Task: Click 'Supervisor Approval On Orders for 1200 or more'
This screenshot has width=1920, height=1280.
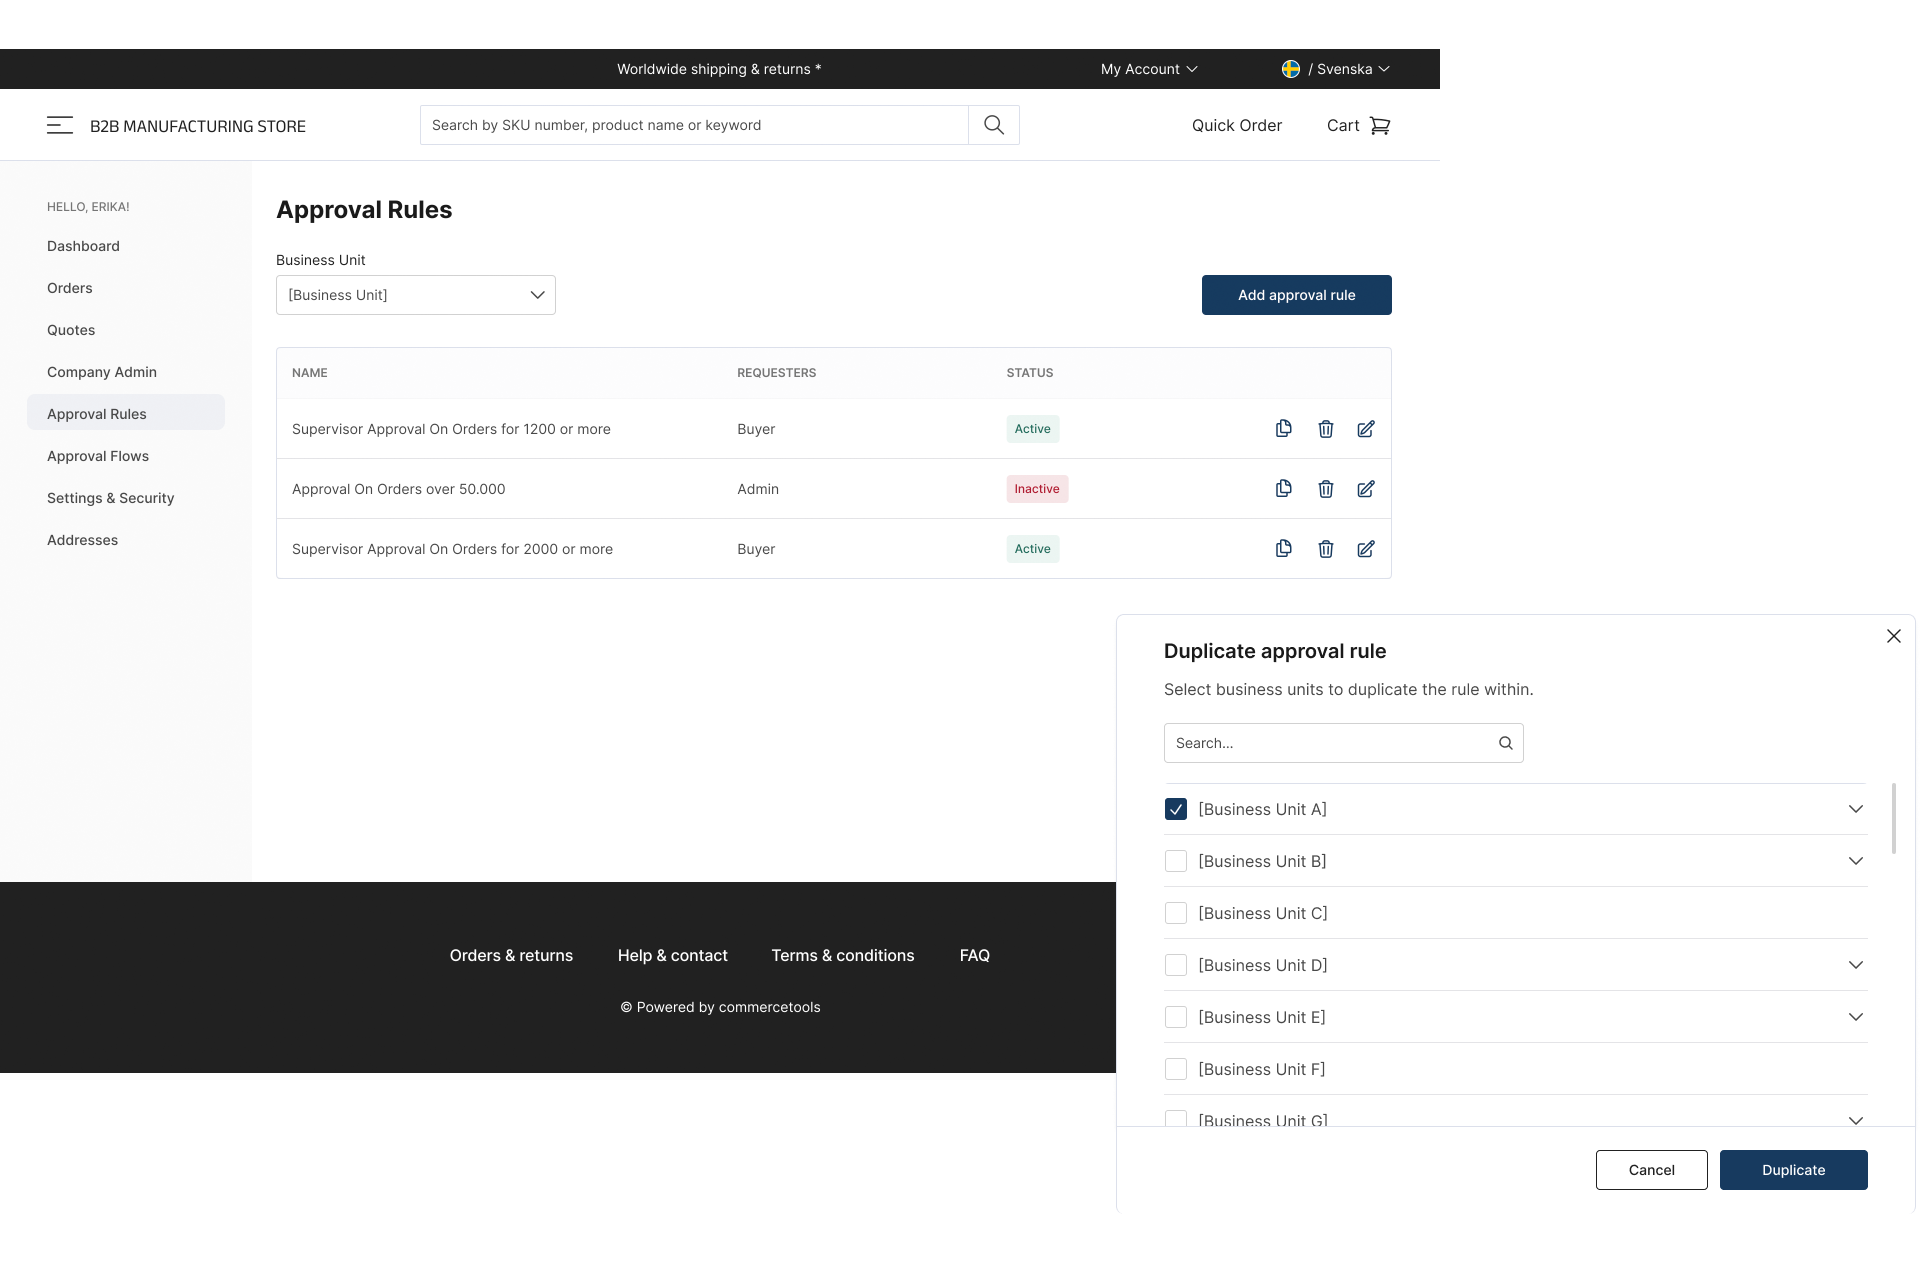Action: pos(451,429)
